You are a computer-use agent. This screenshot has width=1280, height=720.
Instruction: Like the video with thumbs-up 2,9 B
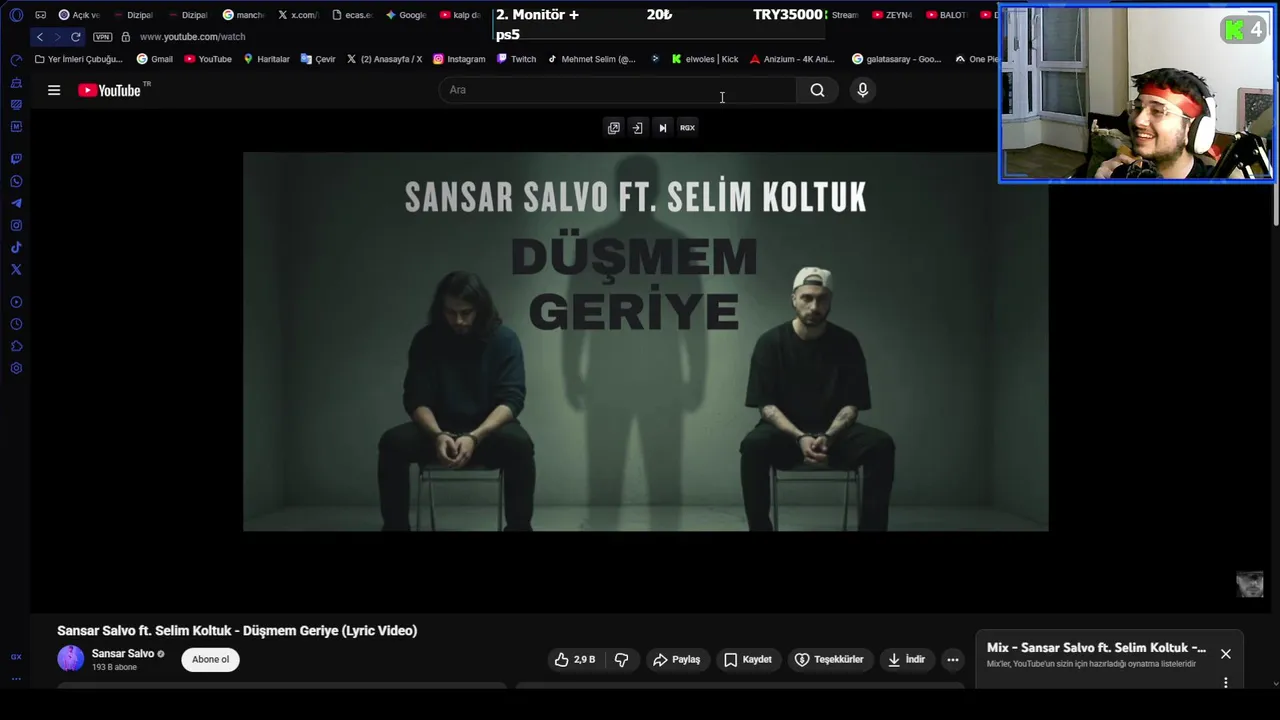click(x=575, y=659)
